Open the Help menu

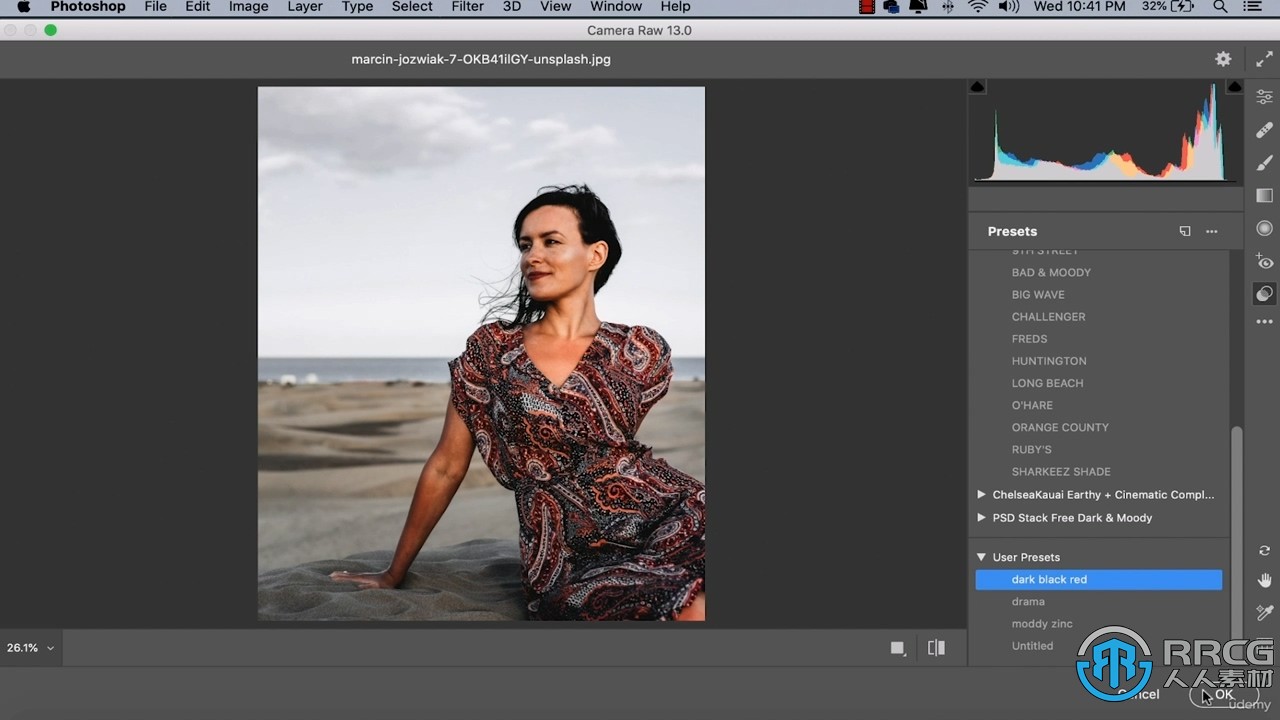pos(676,7)
